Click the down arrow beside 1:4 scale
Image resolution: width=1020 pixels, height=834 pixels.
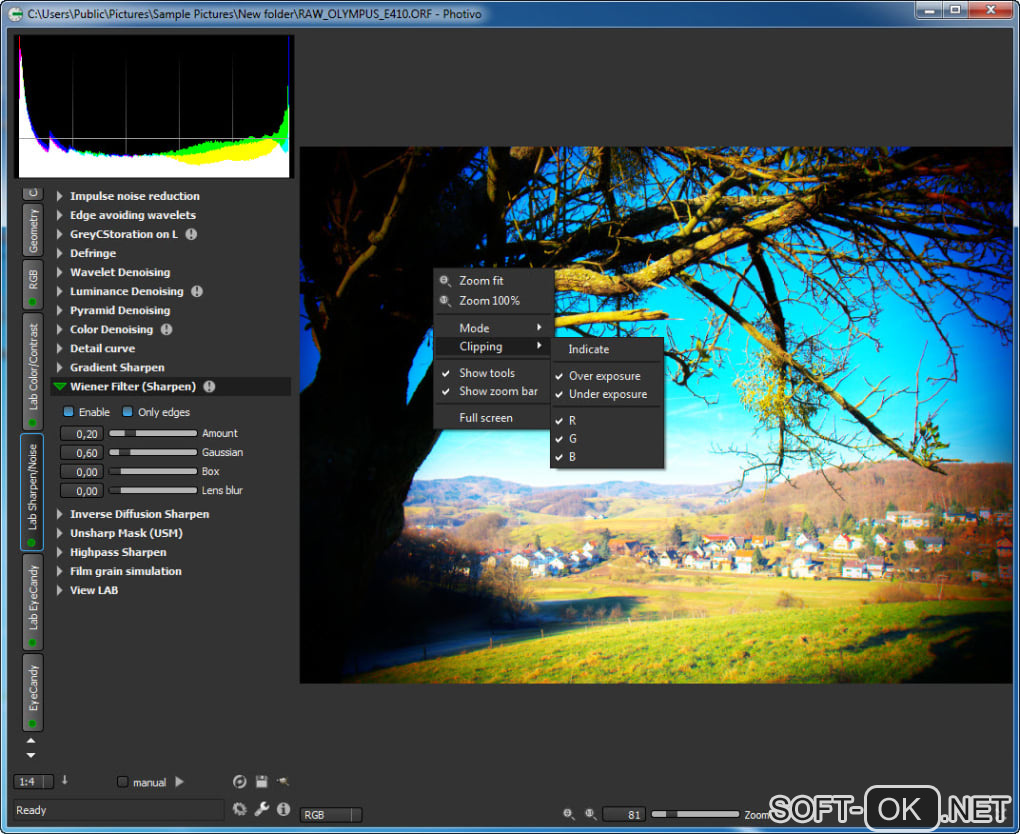click(64, 780)
